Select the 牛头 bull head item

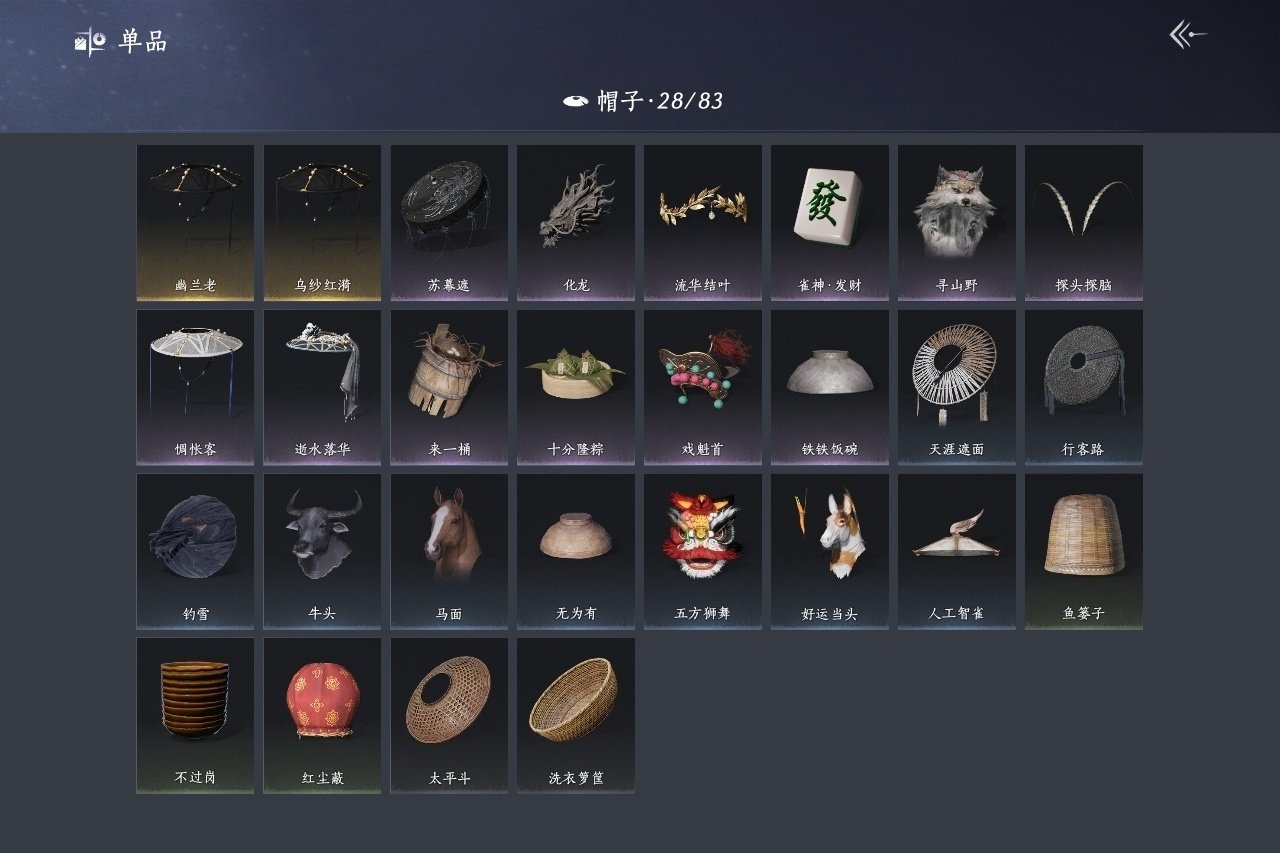coord(322,551)
